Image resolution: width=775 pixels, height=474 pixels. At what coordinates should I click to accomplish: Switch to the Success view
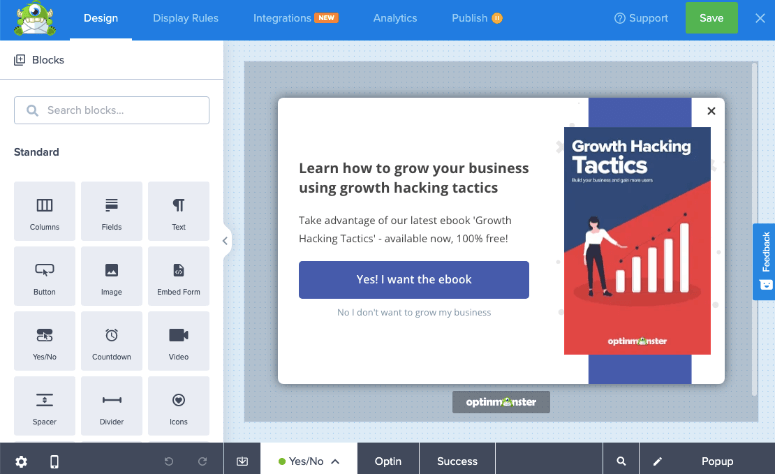(x=457, y=461)
